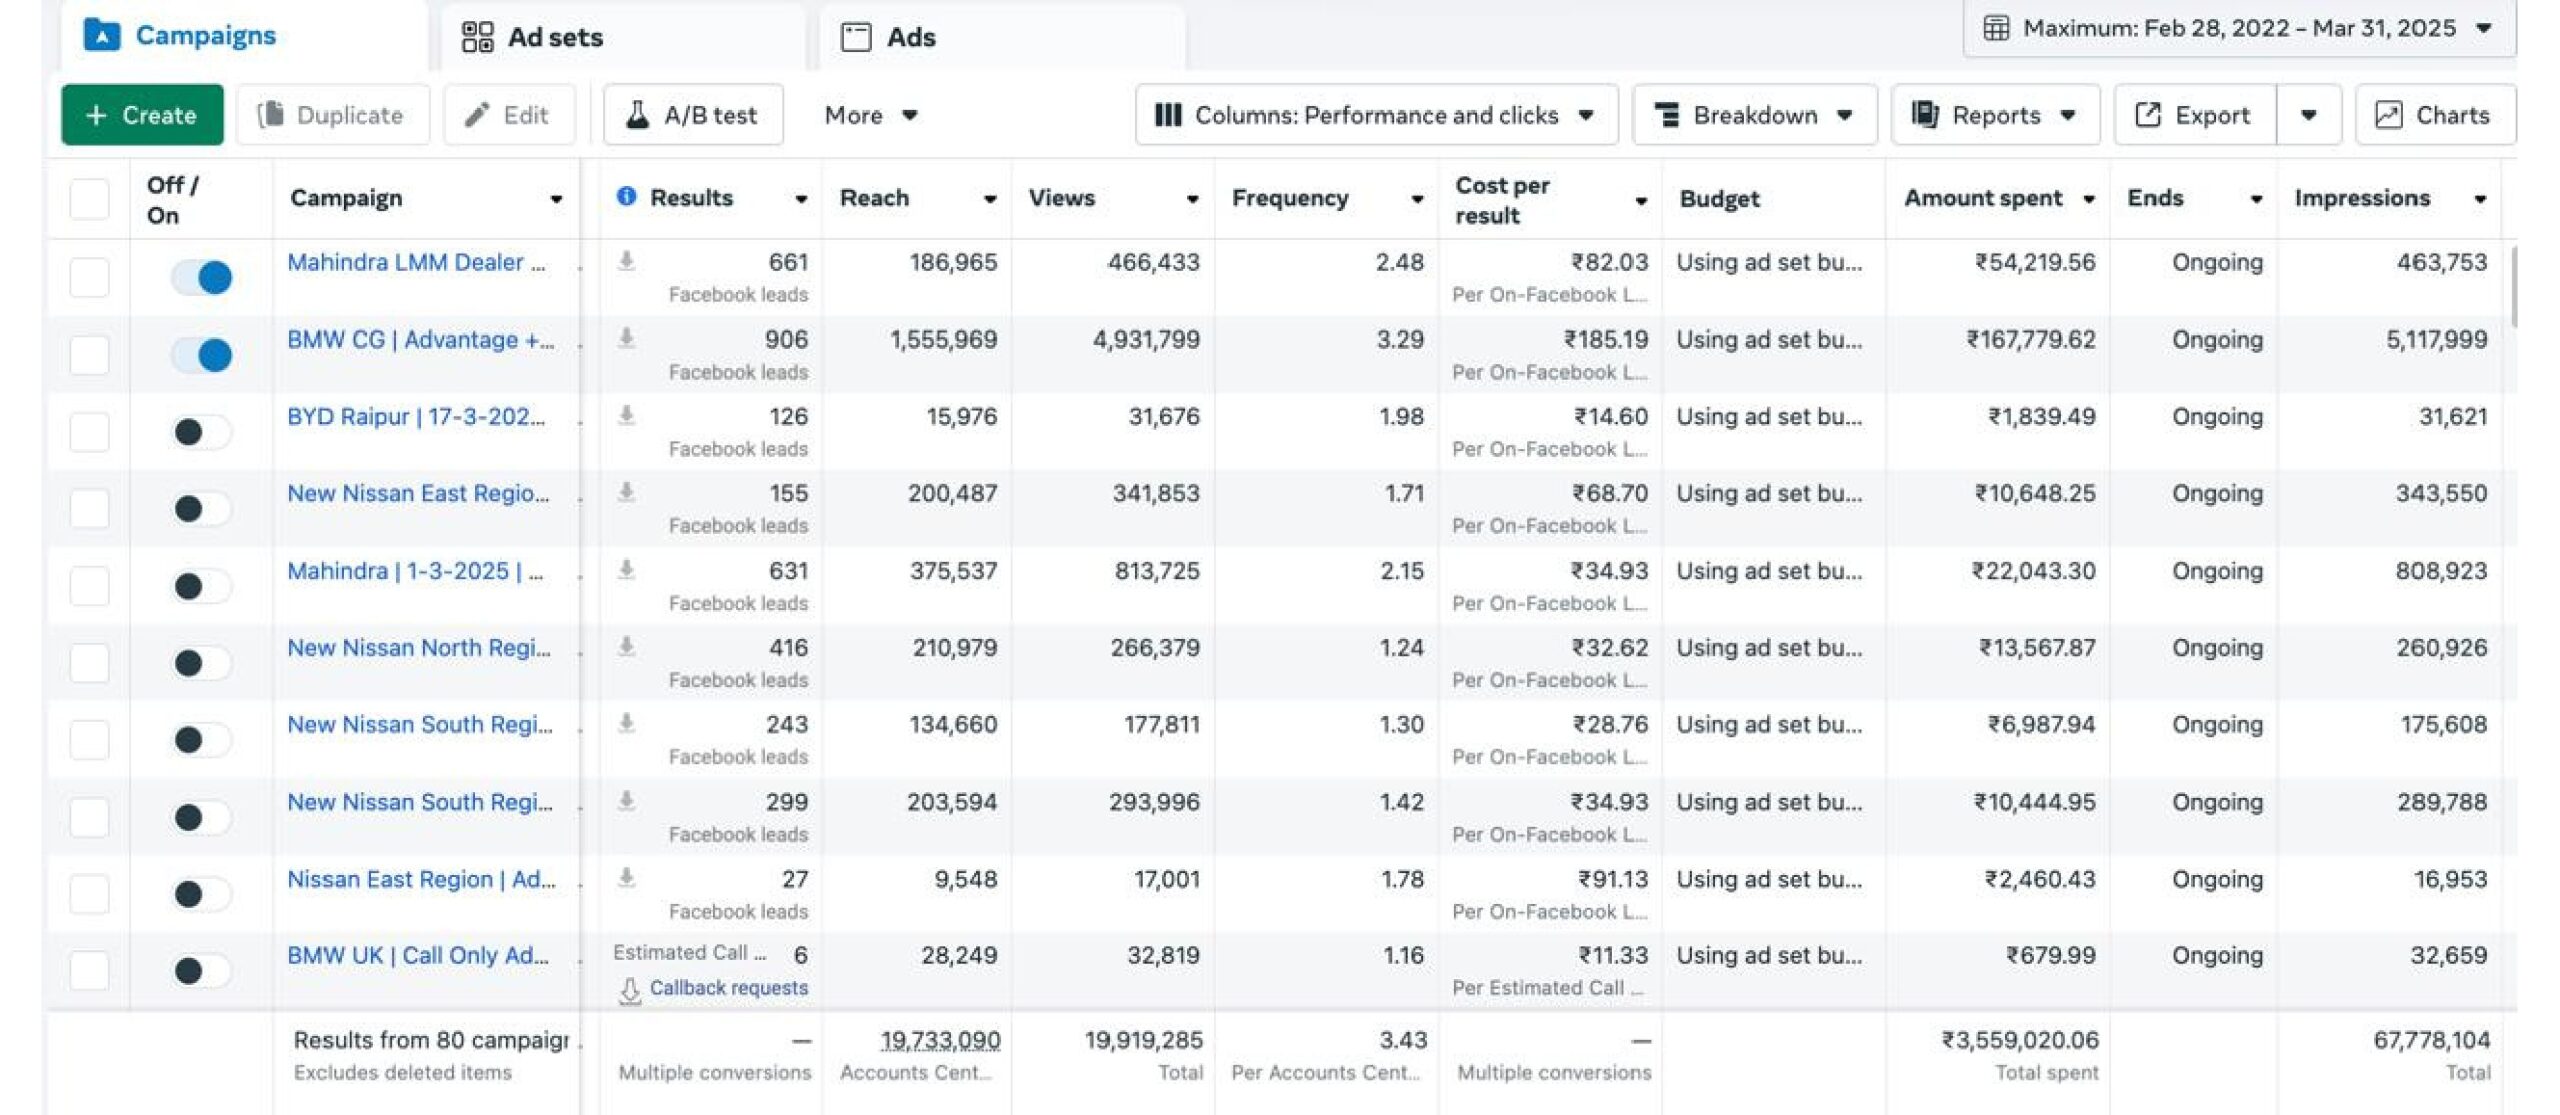Click the Edit button
The width and height of the screenshot is (2560, 1115).
tap(509, 115)
